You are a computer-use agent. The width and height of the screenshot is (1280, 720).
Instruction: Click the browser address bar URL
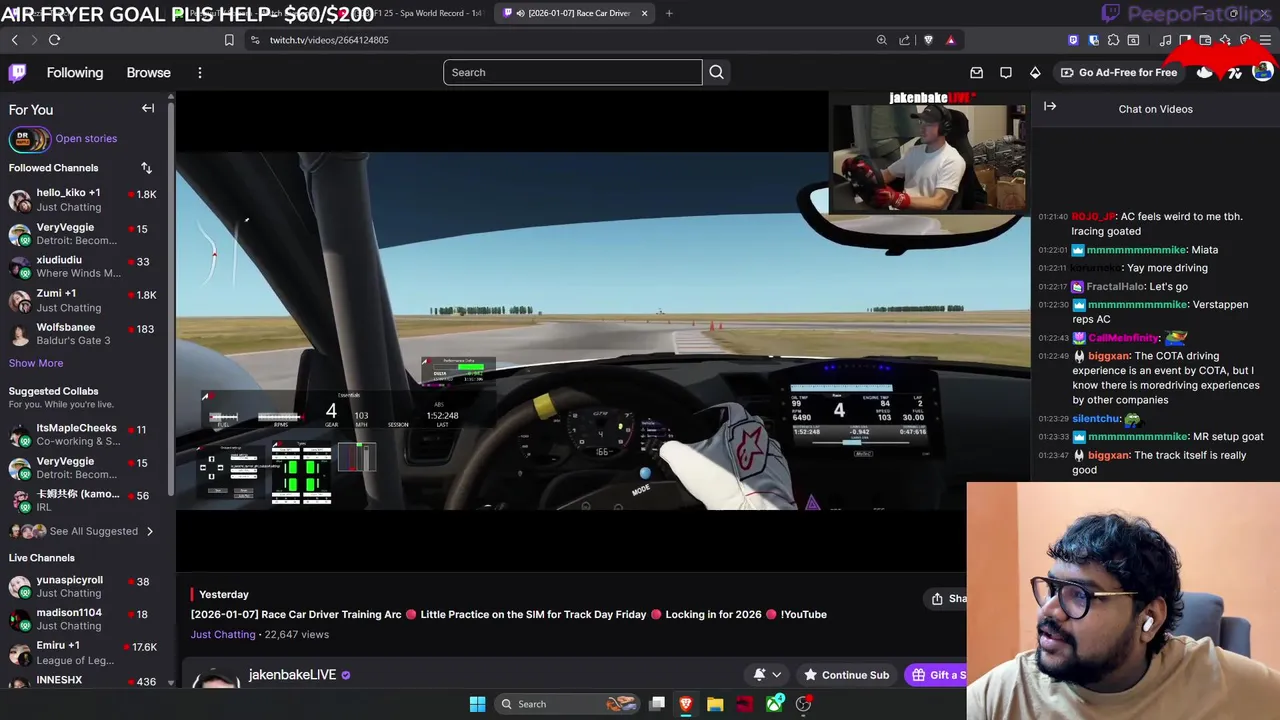click(x=329, y=40)
